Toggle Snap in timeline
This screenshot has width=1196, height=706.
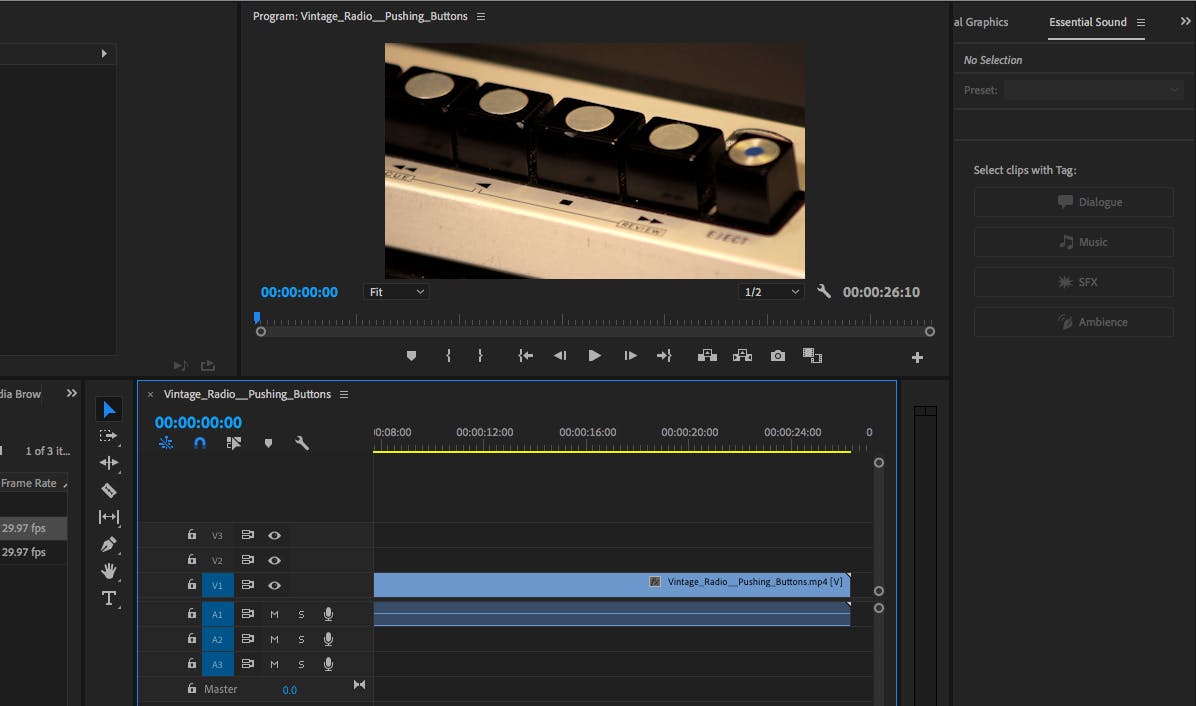(x=200, y=443)
